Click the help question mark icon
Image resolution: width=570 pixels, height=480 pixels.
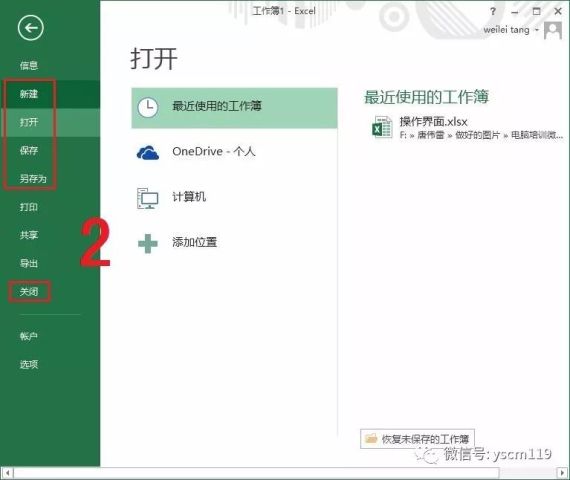click(x=493, y=12)
